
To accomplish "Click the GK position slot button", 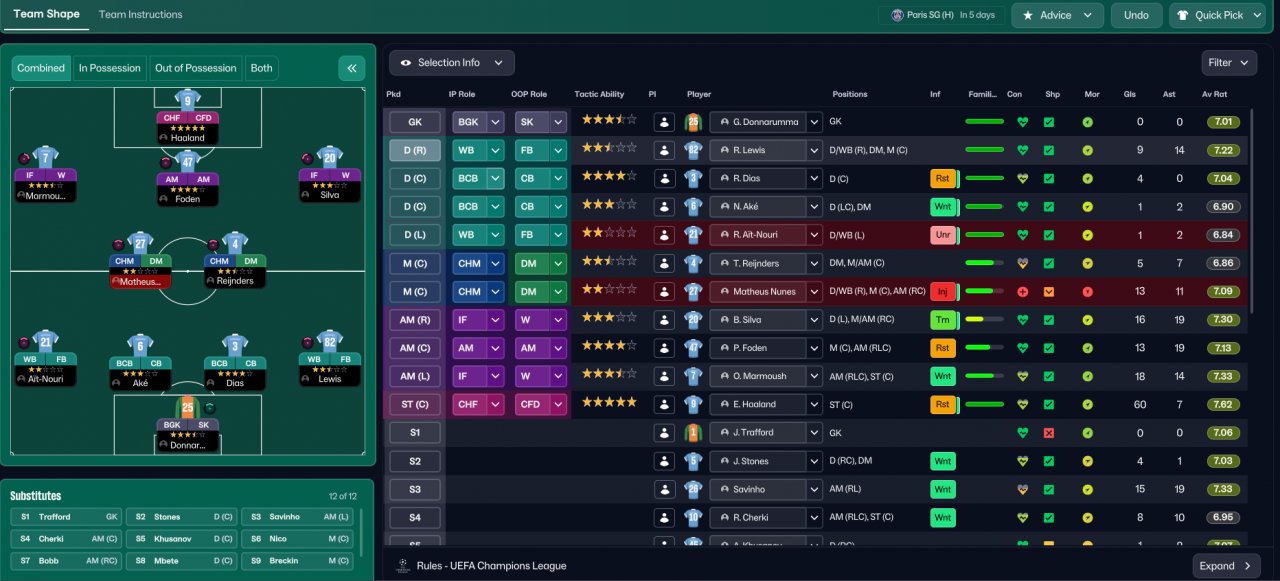I will tap(414, 122).
